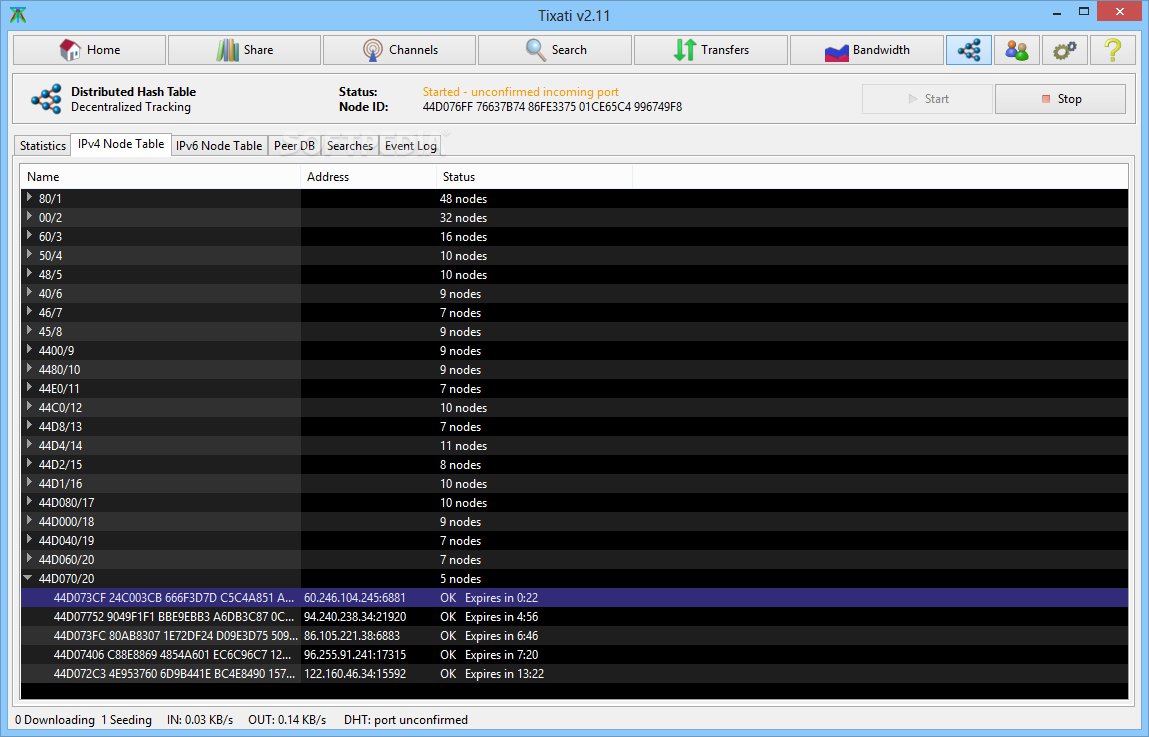Open the Searches tab
1149x737 pixels.
tap(350, 146)
